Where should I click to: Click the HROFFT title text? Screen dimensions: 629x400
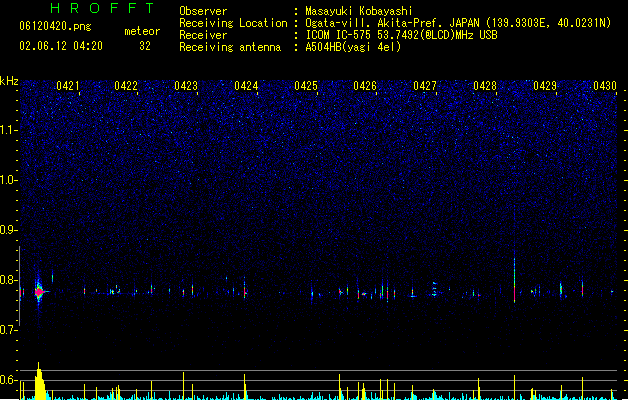click(103, 8)
